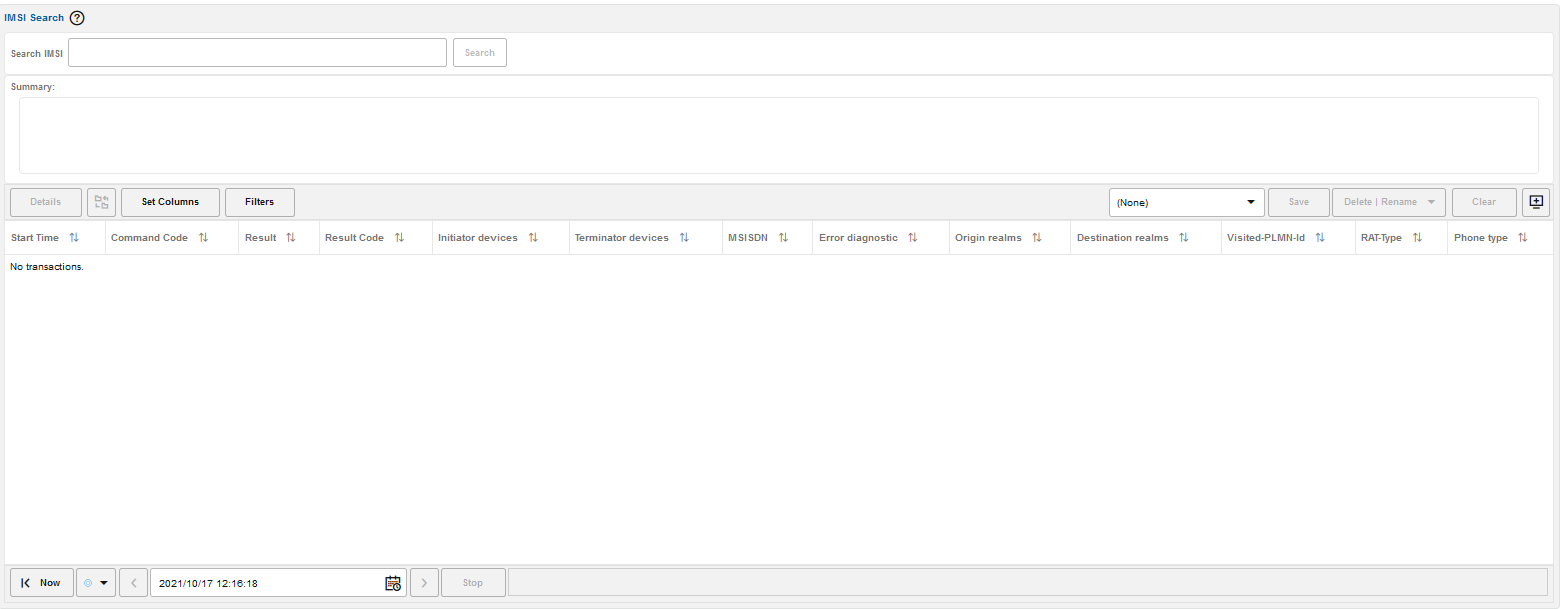Open the Filters button

260,202
